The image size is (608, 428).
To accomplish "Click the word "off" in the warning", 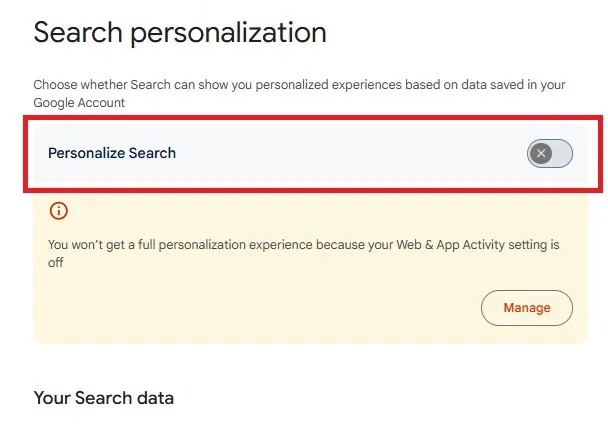I will [56, 264].
